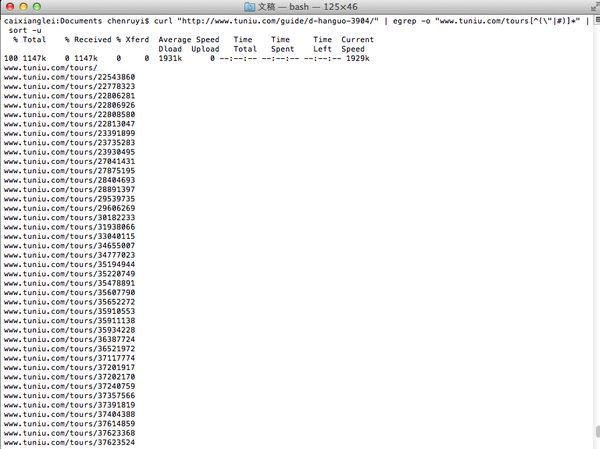The image size is (600, 449).
Task: Minimize the terminal with the yellow button
Action: click(24, 7)
